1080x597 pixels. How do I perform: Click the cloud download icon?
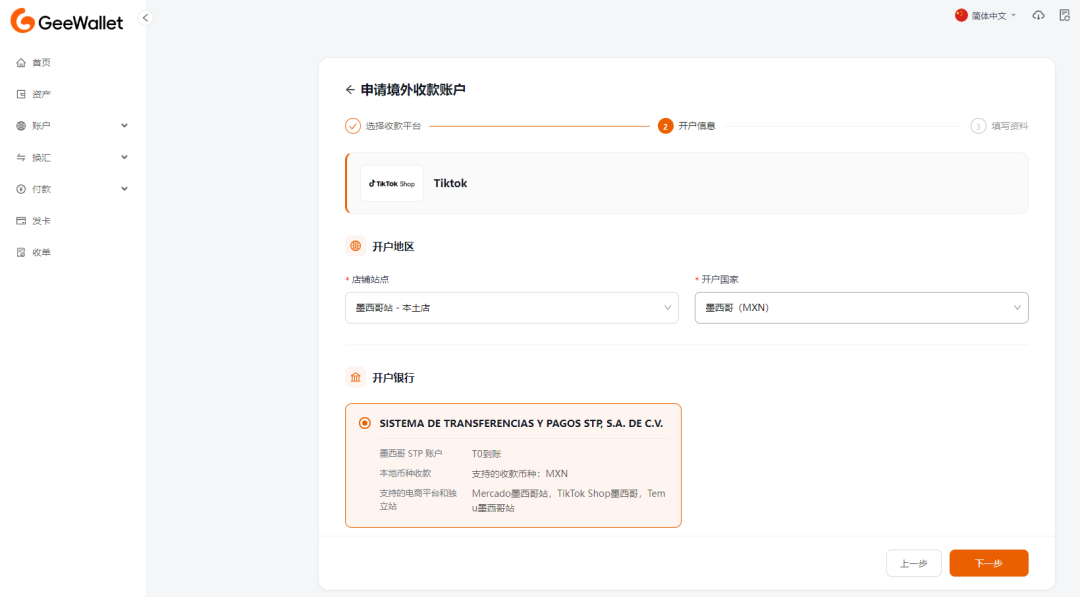(x=1038, y=15)
